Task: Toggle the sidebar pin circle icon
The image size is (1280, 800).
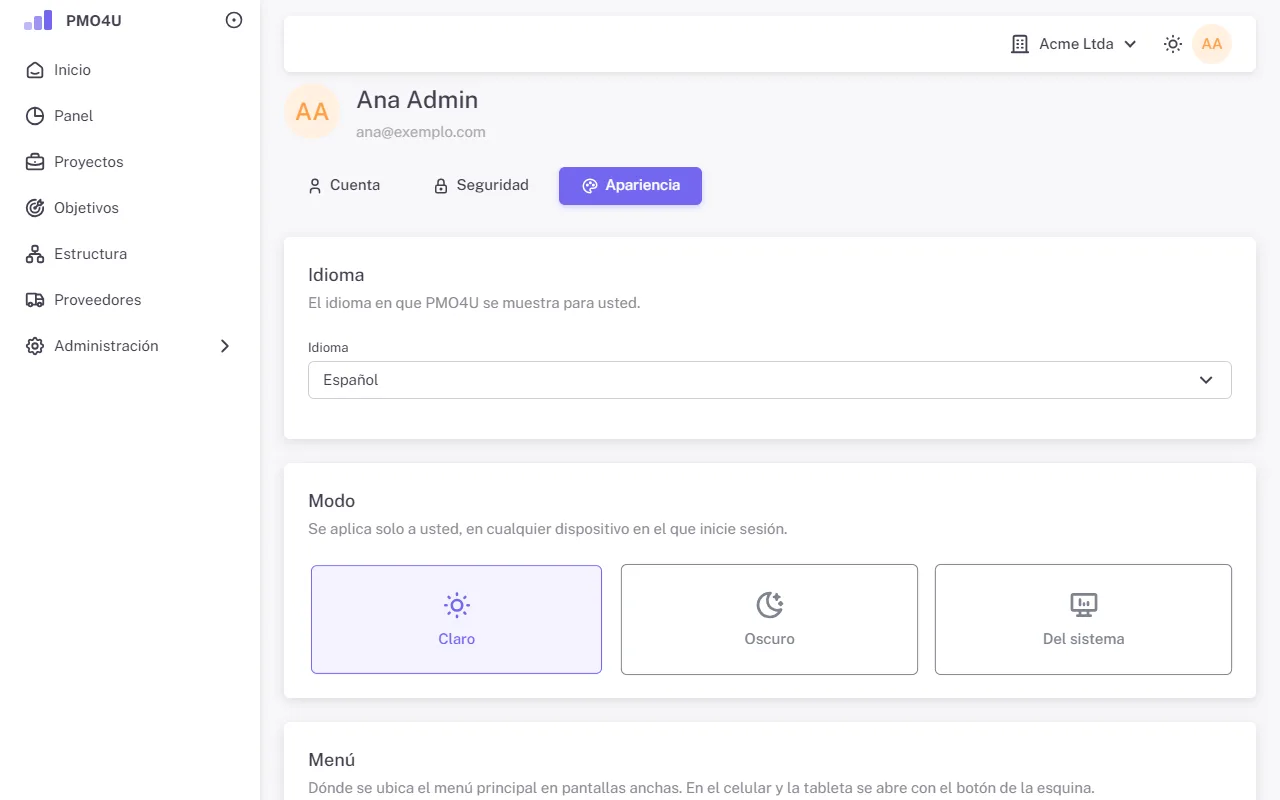Action: [234, 20]
